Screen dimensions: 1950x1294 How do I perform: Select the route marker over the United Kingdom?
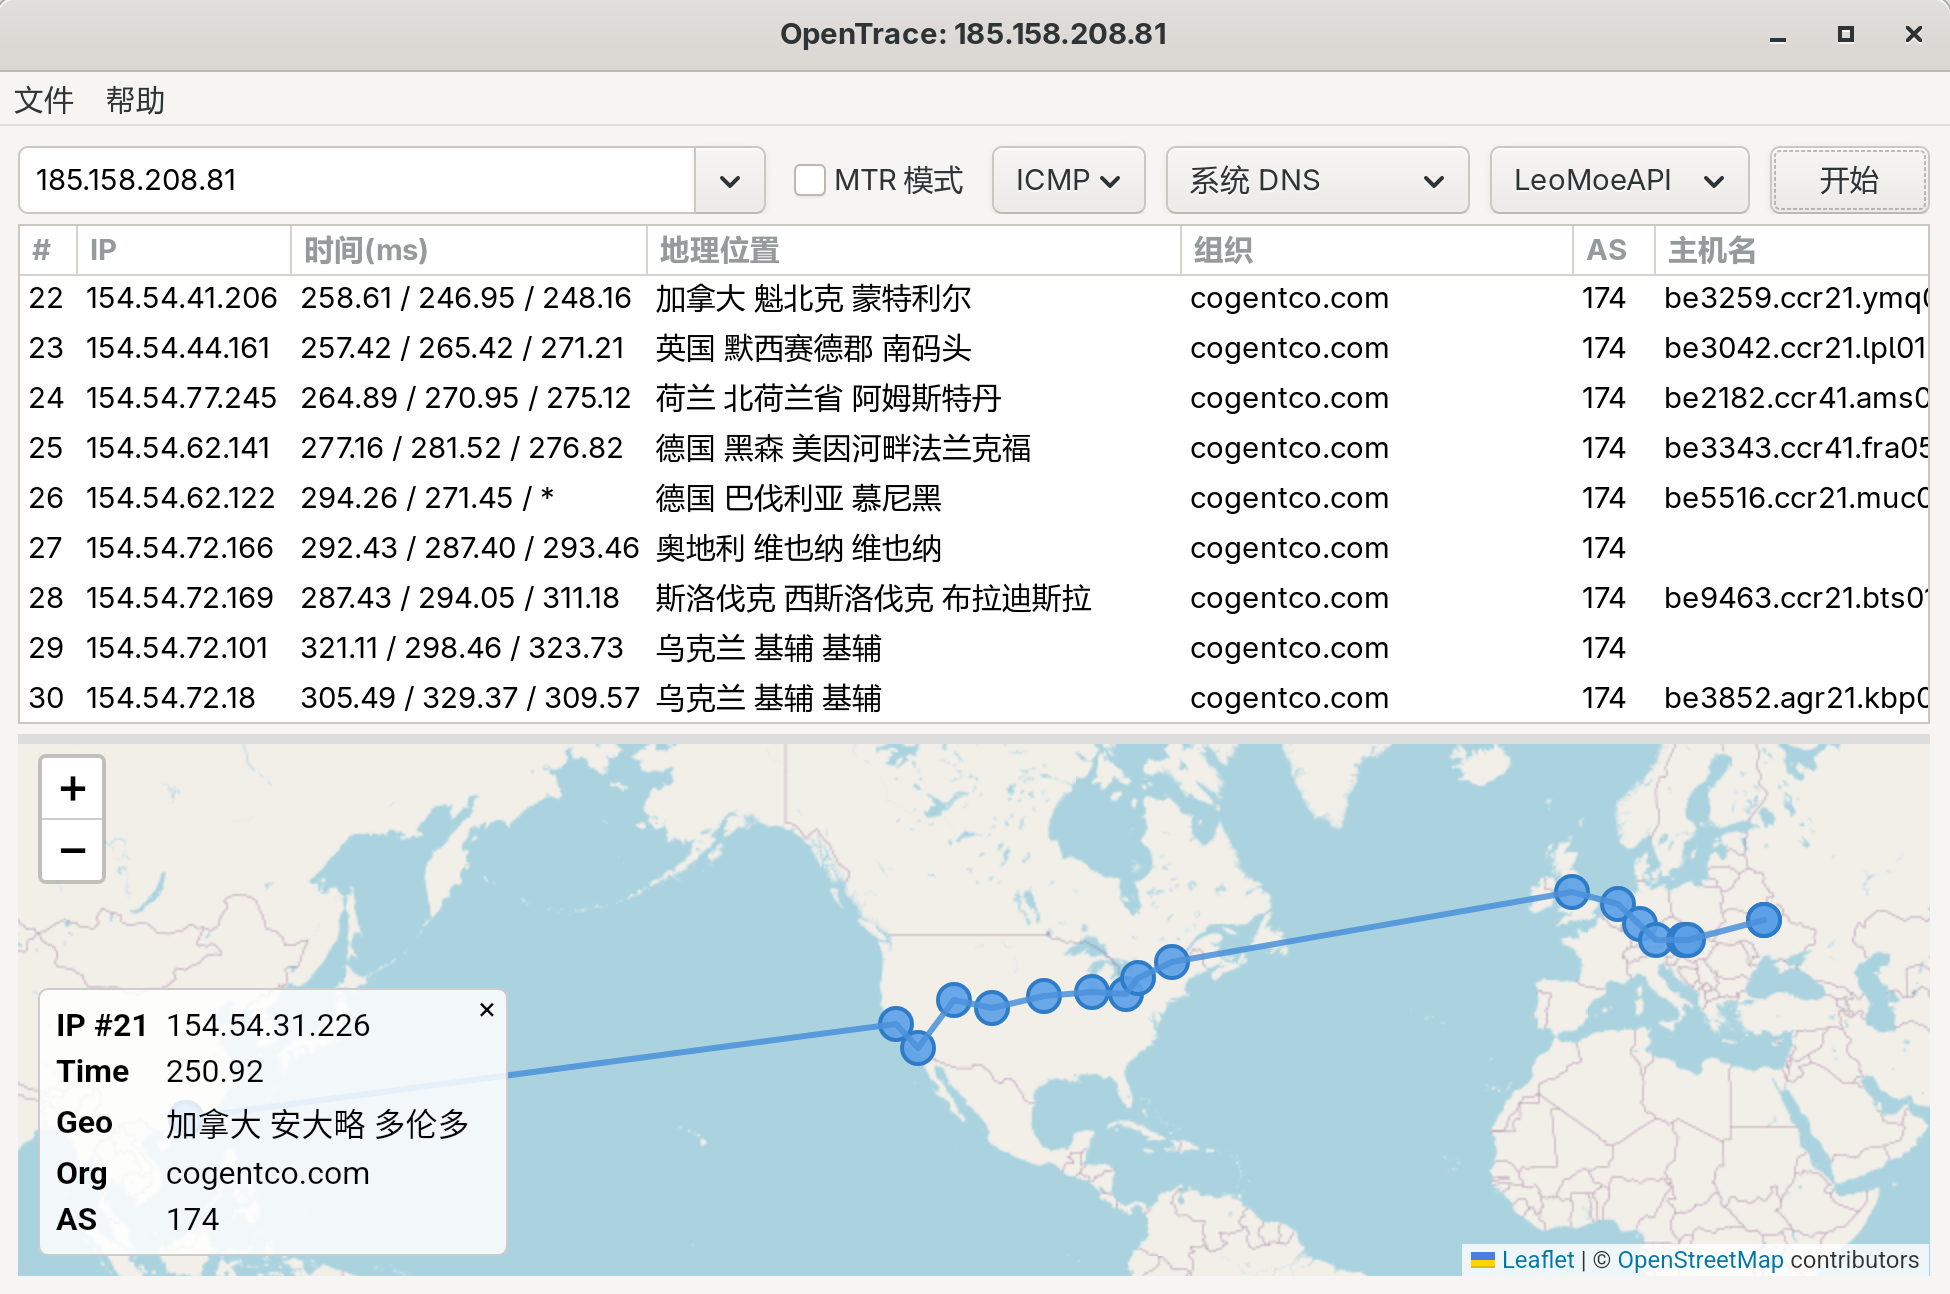click(1570, 893)
